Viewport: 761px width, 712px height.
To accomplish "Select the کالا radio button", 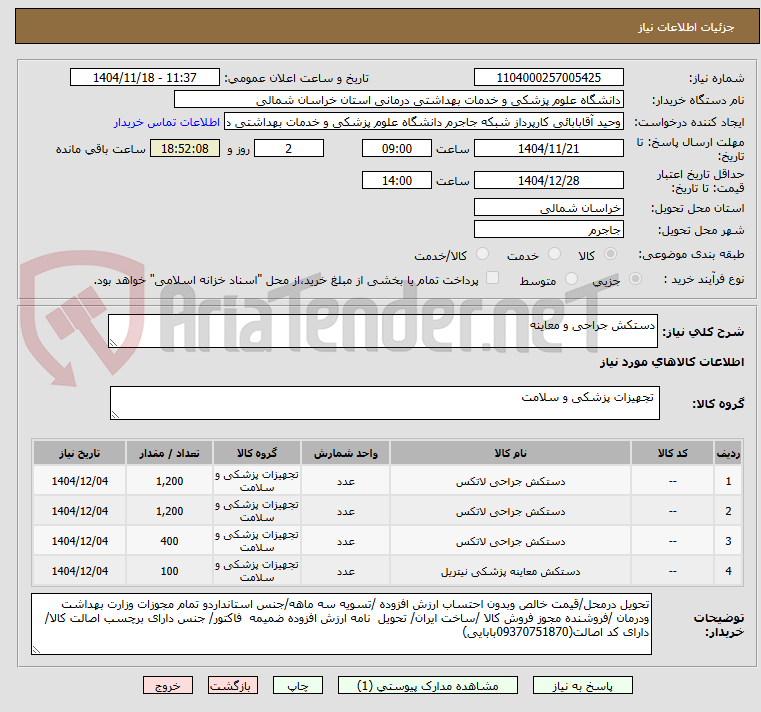I will coord(611,254).
